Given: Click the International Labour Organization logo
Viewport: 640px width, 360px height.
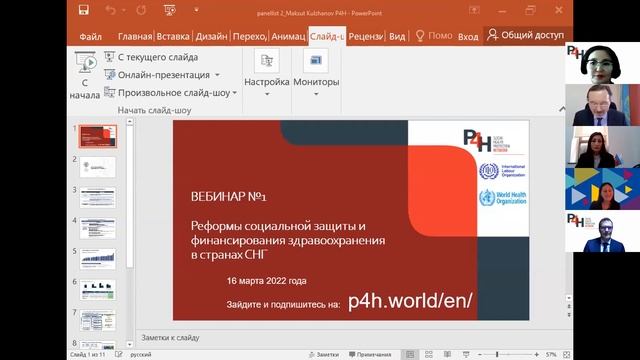Looking at the screenshot, I should [502, 171].
